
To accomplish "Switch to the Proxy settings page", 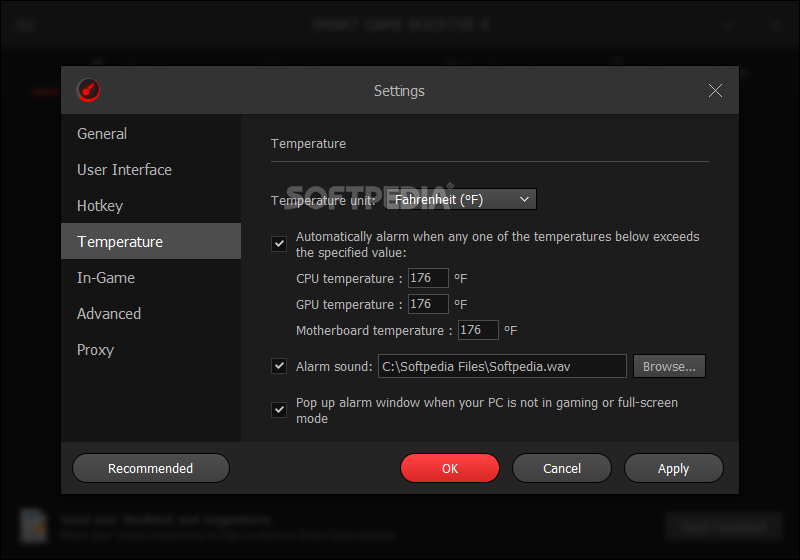I will [x=151, y=350].
